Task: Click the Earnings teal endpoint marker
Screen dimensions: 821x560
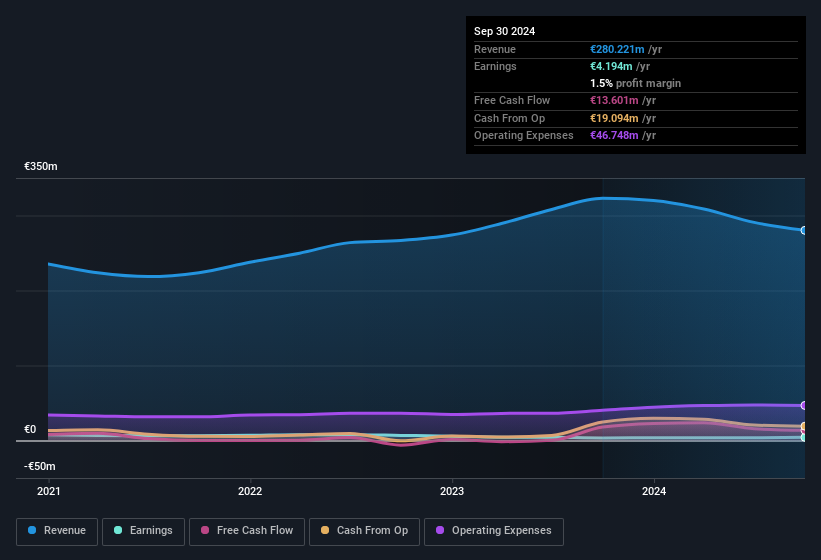Action: (804, 438)
